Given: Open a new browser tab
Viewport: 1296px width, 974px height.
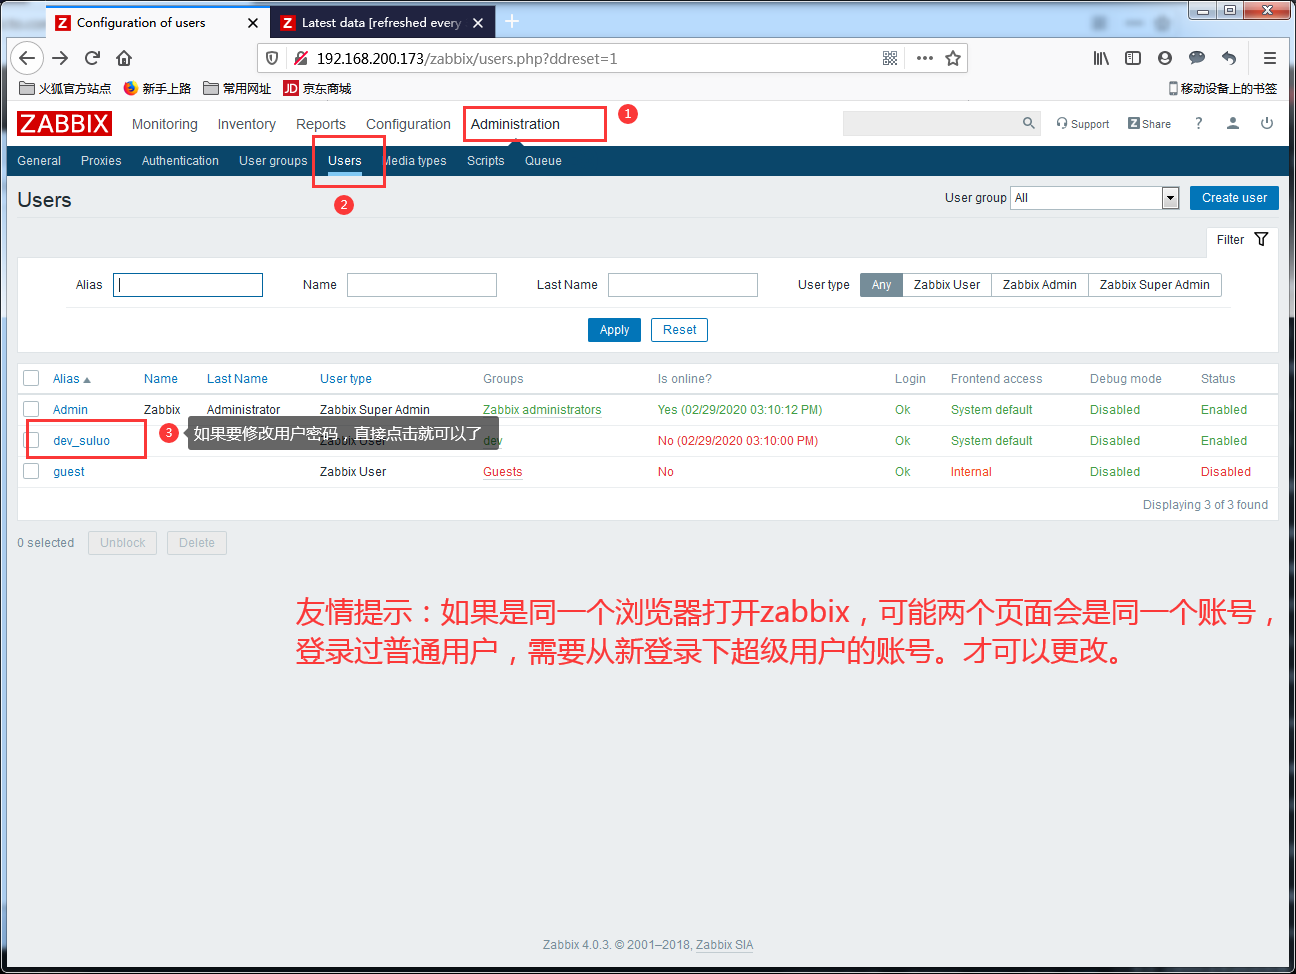Looking at the screenshot, I should coord(512,21).
